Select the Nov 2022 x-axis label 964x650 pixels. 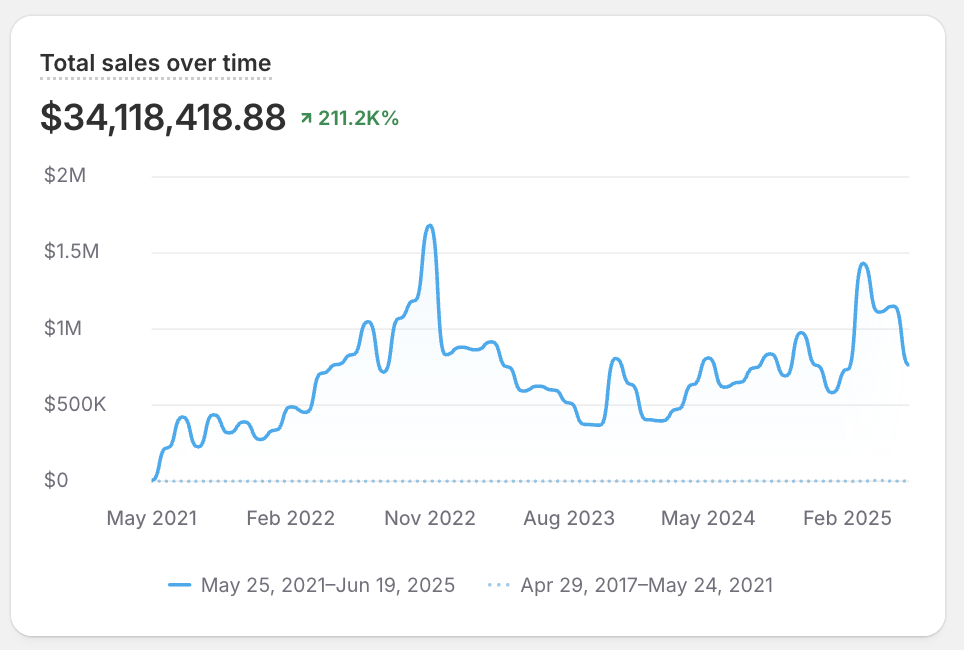[431, 518]
